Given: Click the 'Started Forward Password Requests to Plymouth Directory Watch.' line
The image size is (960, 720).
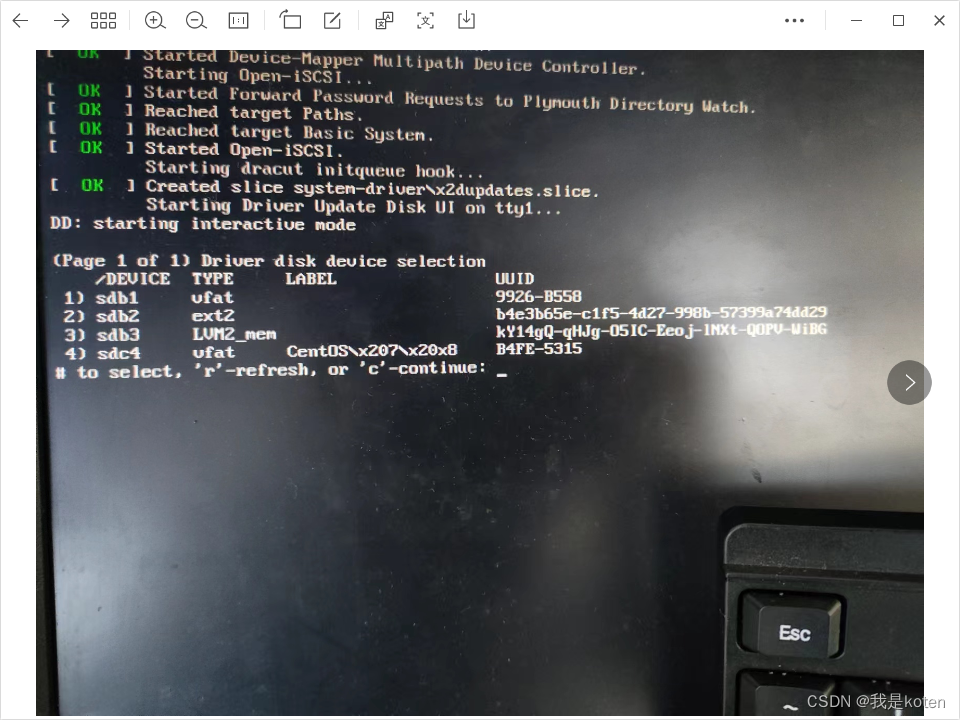Looking at the screenshot, I should pos(450,100).
